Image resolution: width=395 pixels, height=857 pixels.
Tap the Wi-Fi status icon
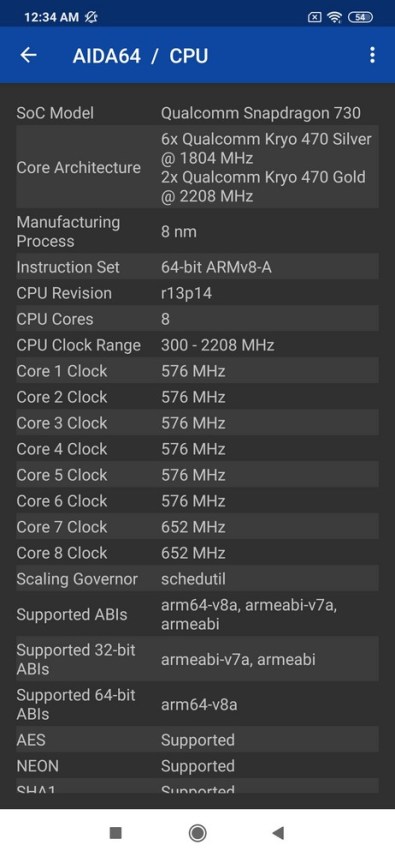click(x=334, y=17)
